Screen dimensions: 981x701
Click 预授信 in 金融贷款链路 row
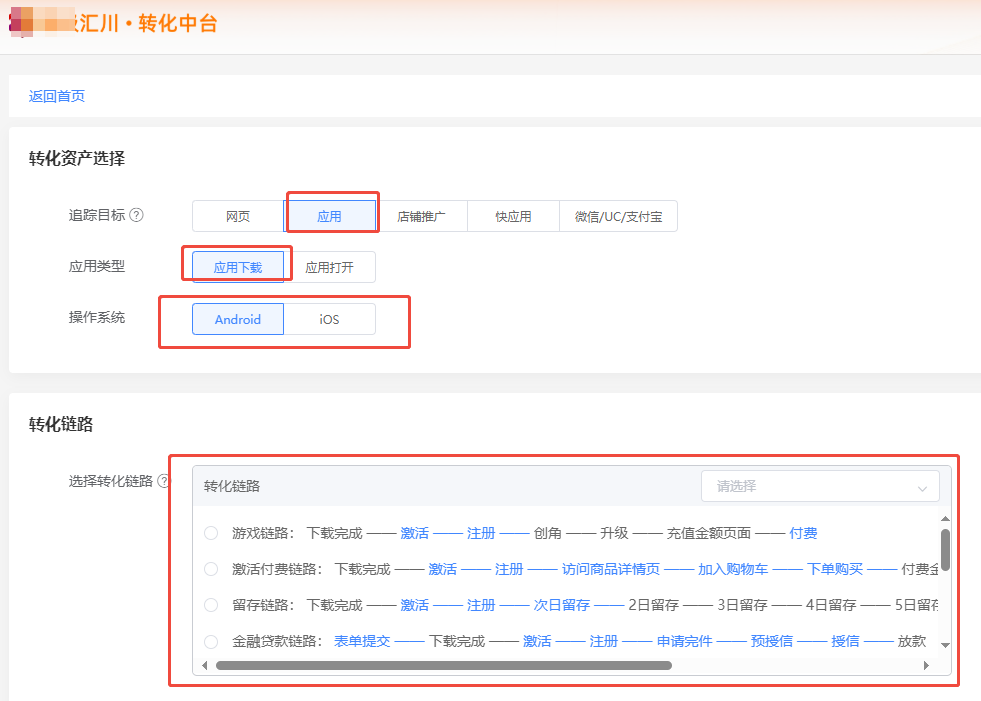(x=772, y=642)
